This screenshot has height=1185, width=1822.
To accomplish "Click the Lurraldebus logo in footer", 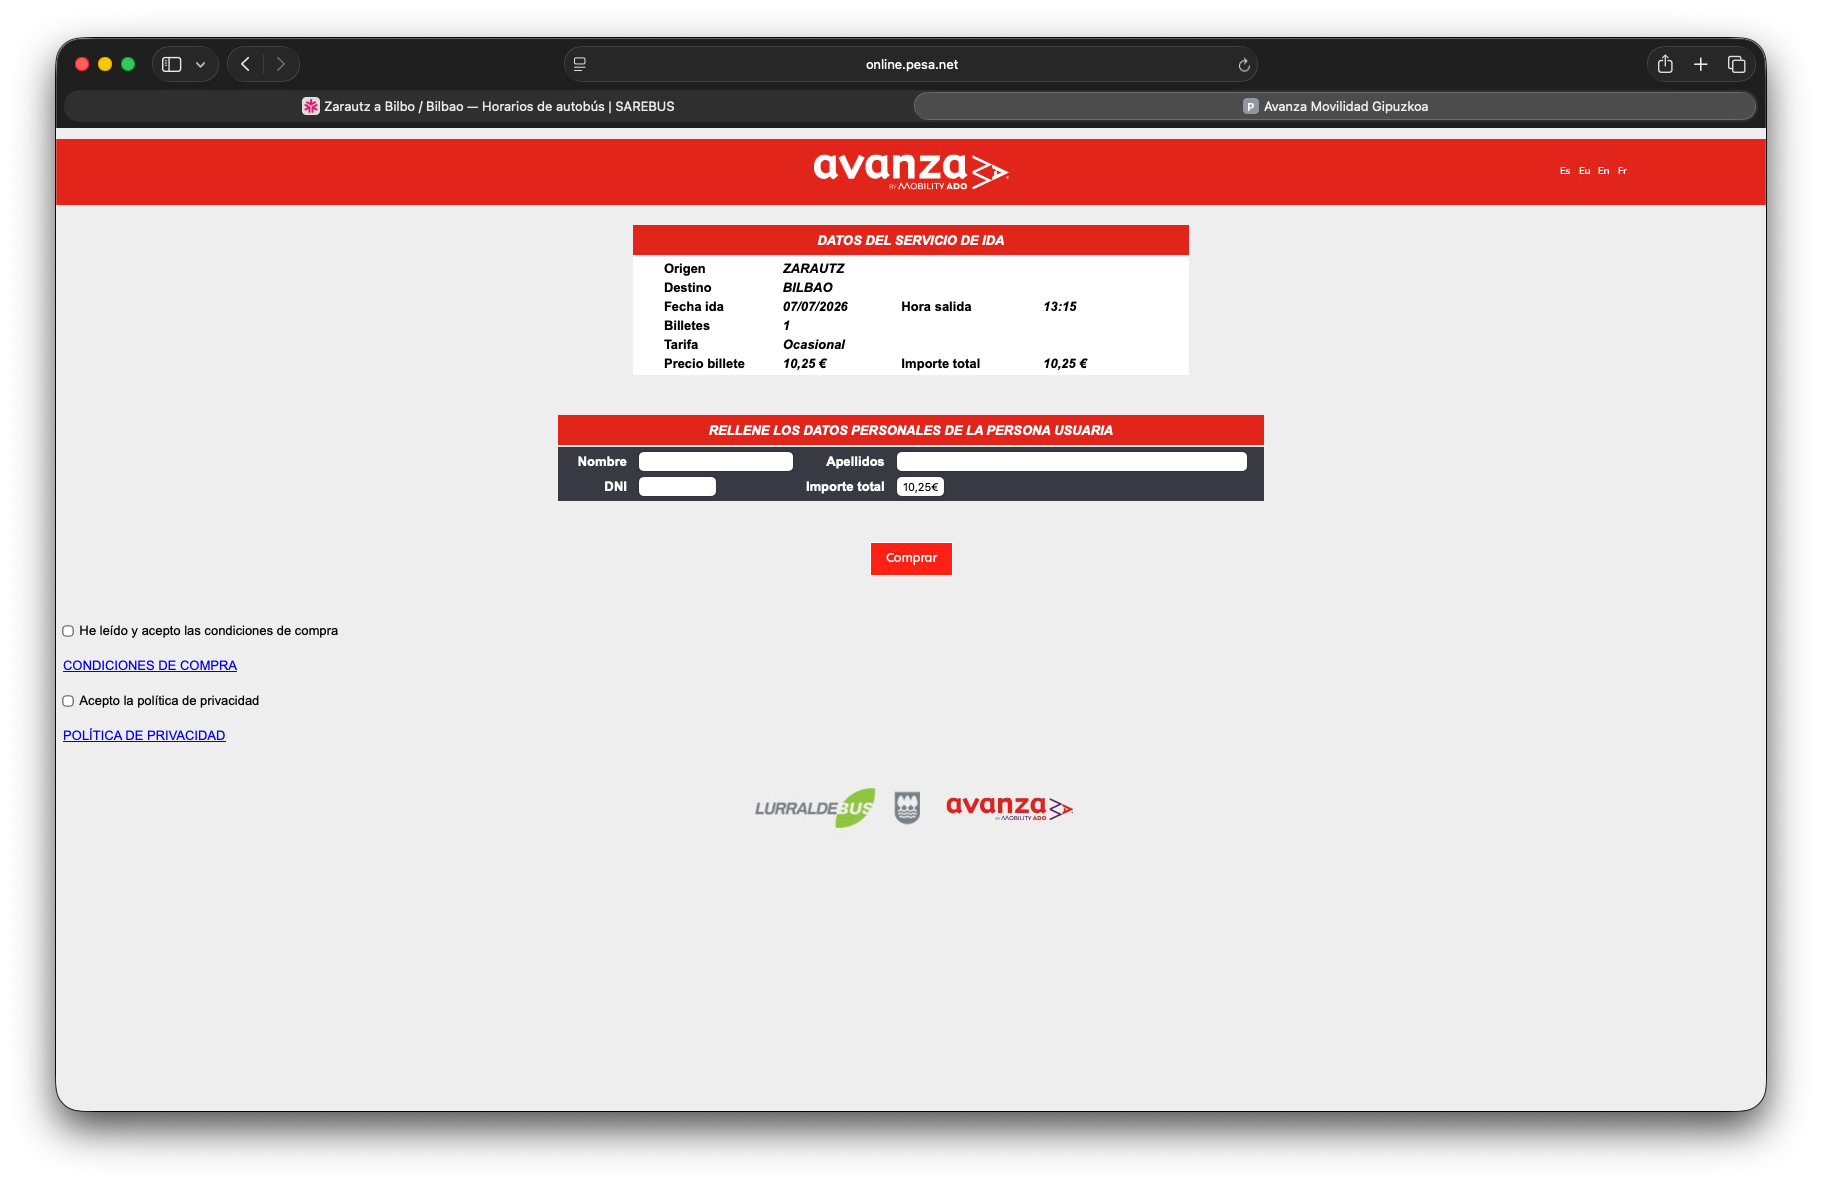I will click(815, 808).
